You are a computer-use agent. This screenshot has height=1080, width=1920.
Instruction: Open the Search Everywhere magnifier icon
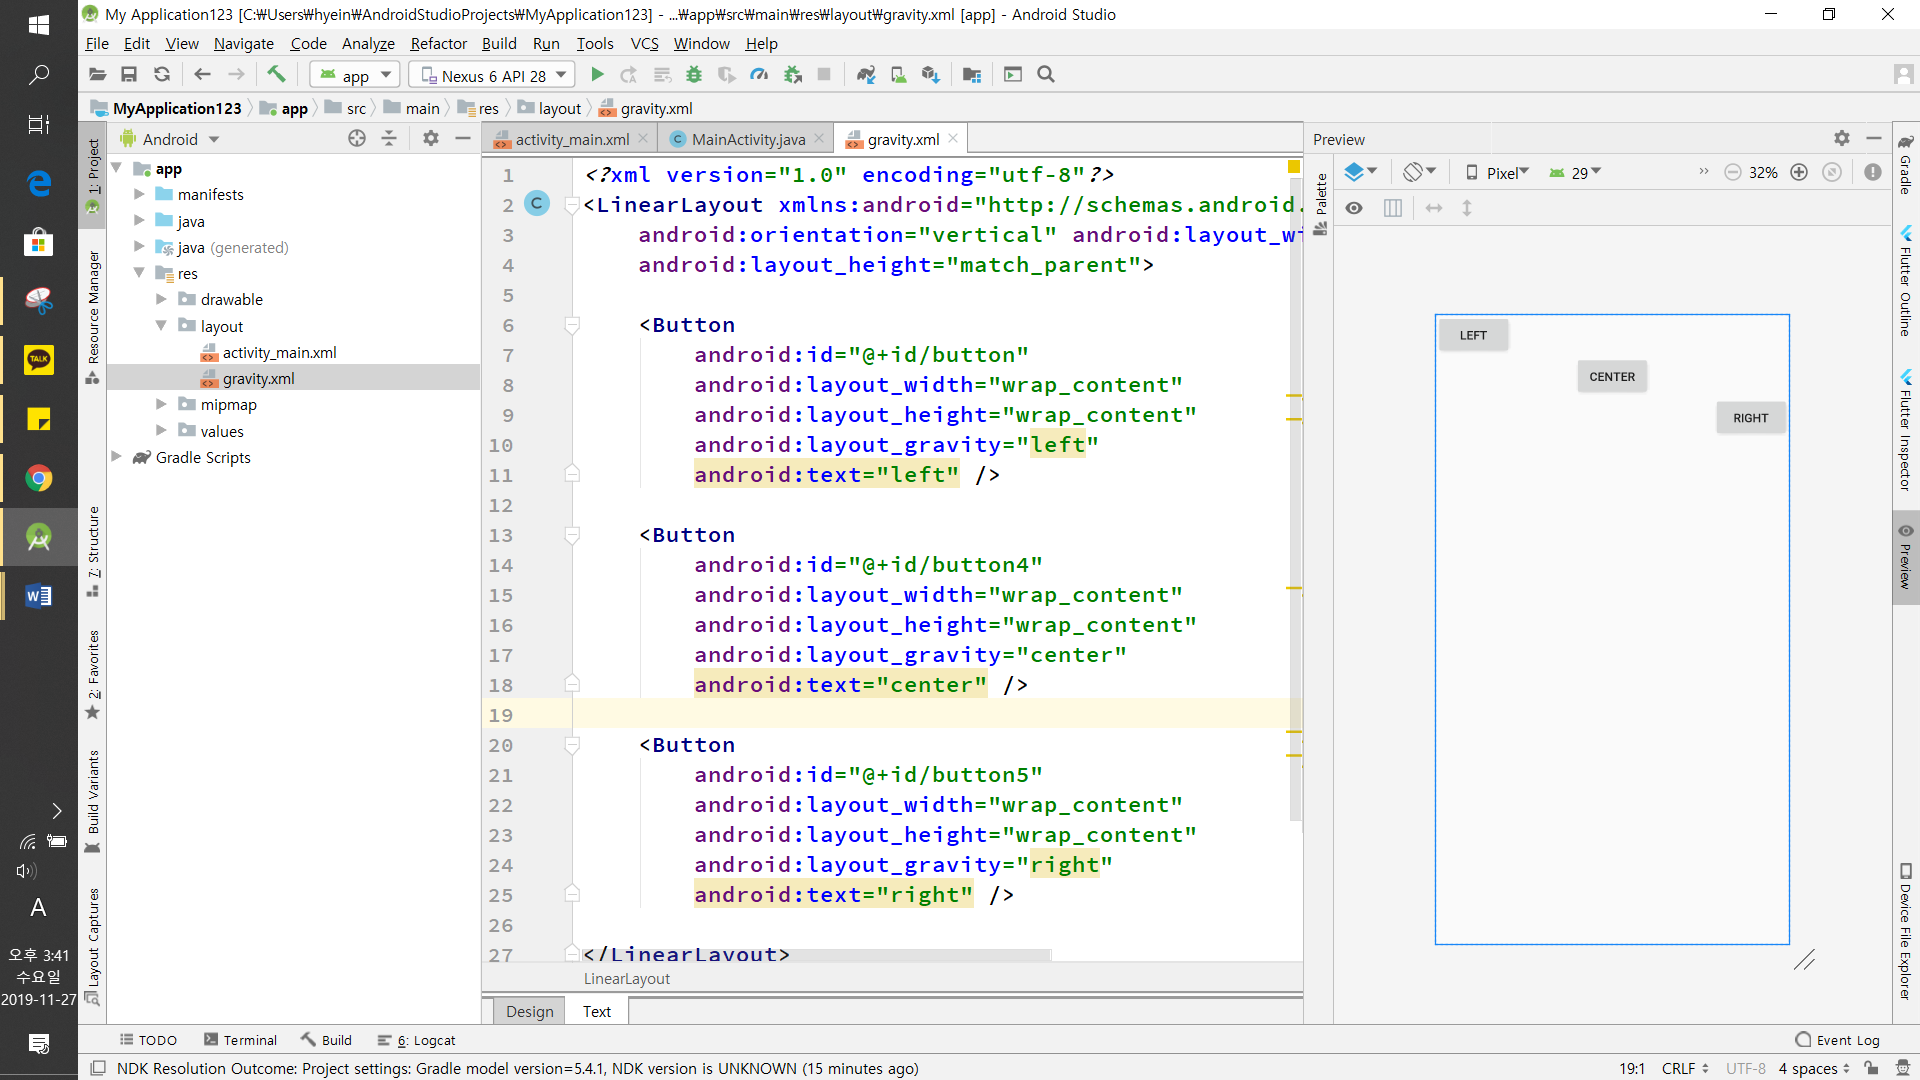pos(1046,75)
